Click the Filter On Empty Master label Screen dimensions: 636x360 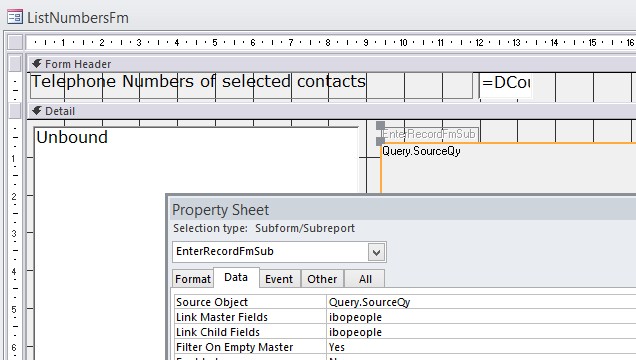pyautogui.click(x=250, y=347)
